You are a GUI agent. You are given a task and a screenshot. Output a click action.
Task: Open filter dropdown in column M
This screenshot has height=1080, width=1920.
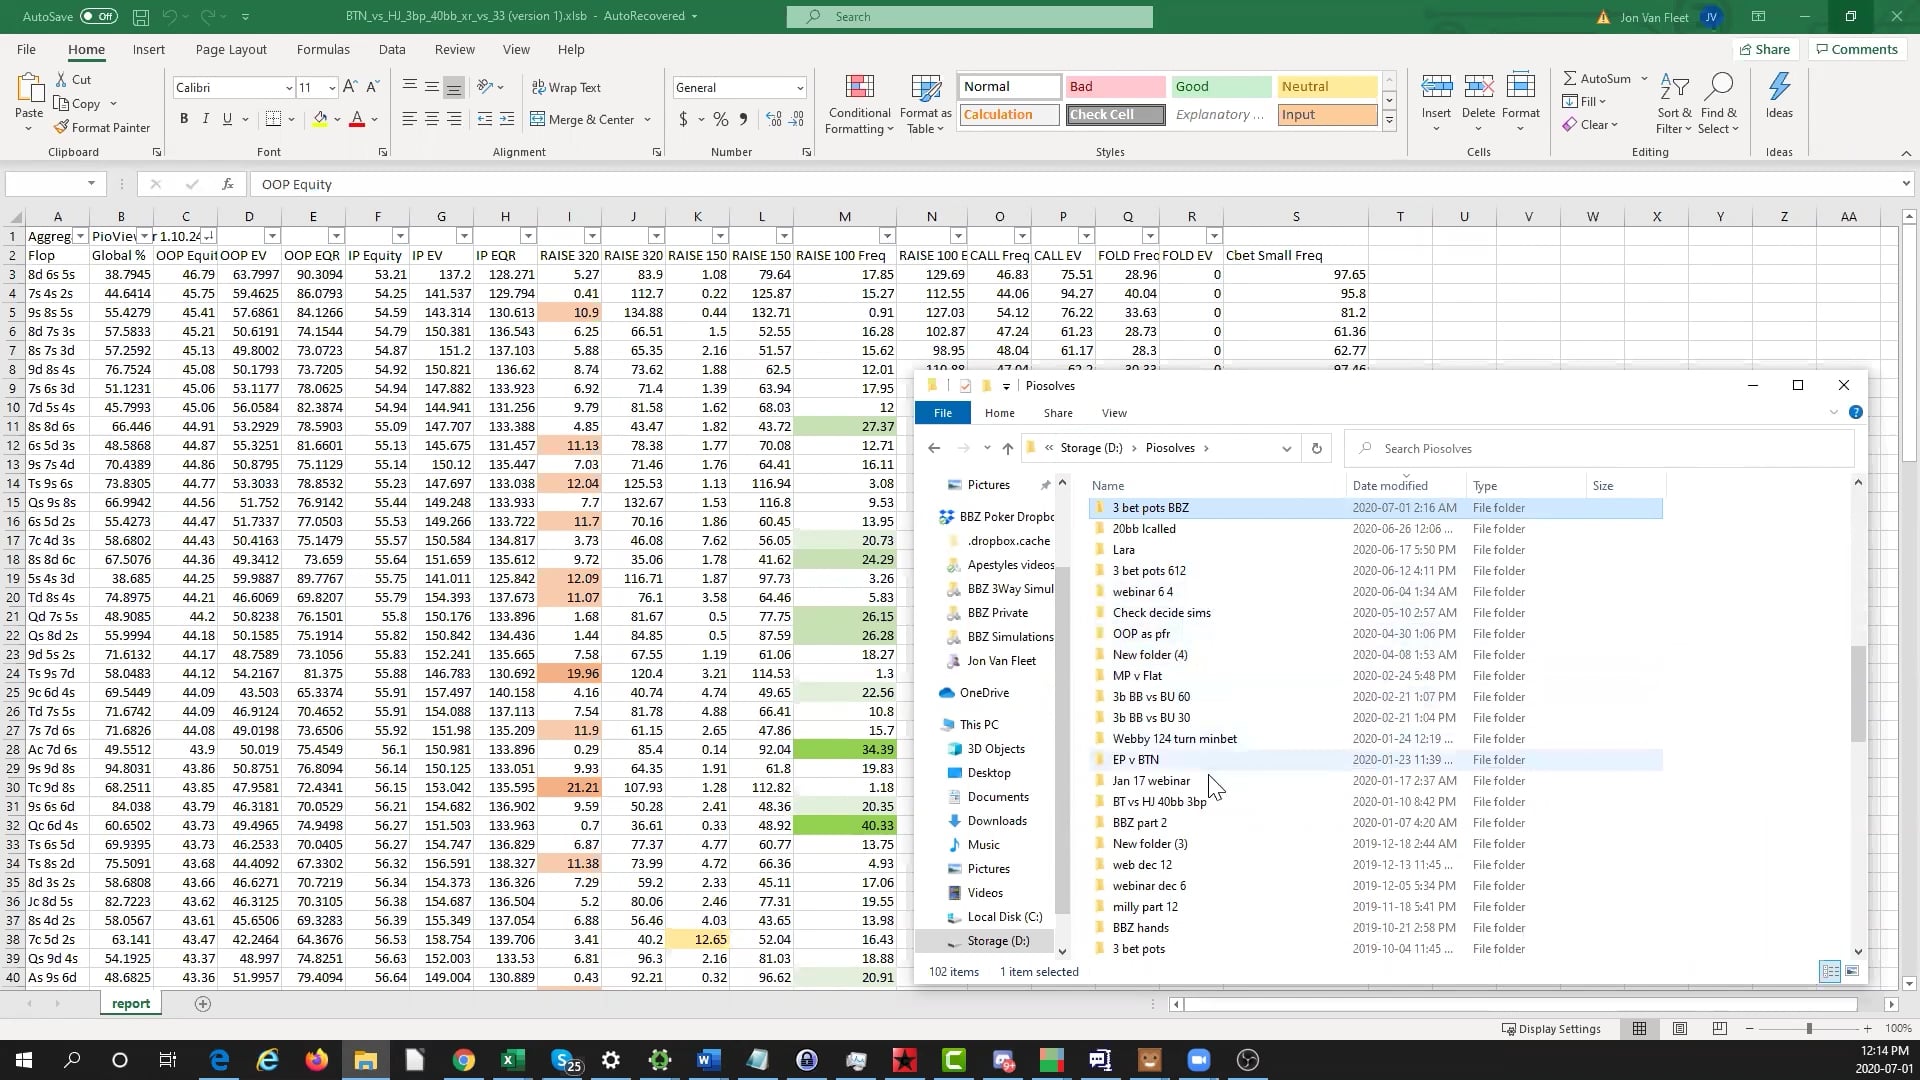coord(887,236)
